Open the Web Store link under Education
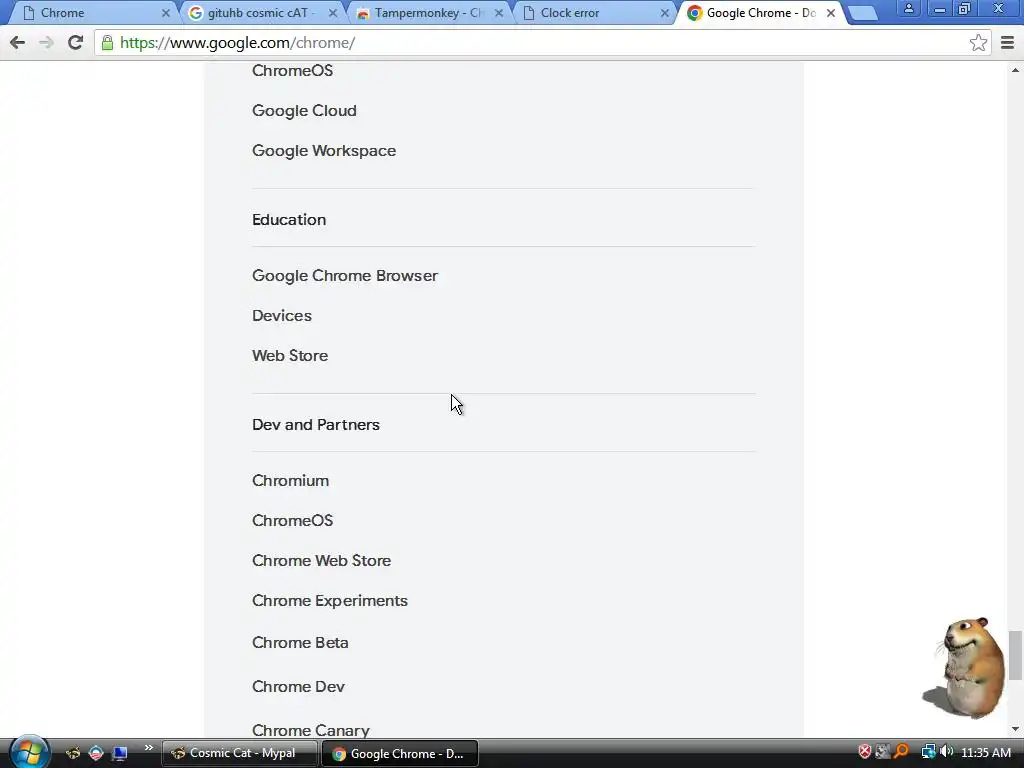Viewport: 1024px width, 768px height. 290,356
